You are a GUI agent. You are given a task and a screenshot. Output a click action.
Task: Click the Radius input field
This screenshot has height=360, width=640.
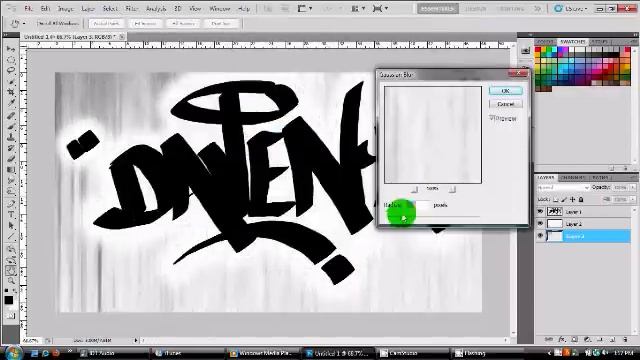click(x=419, y=205)
